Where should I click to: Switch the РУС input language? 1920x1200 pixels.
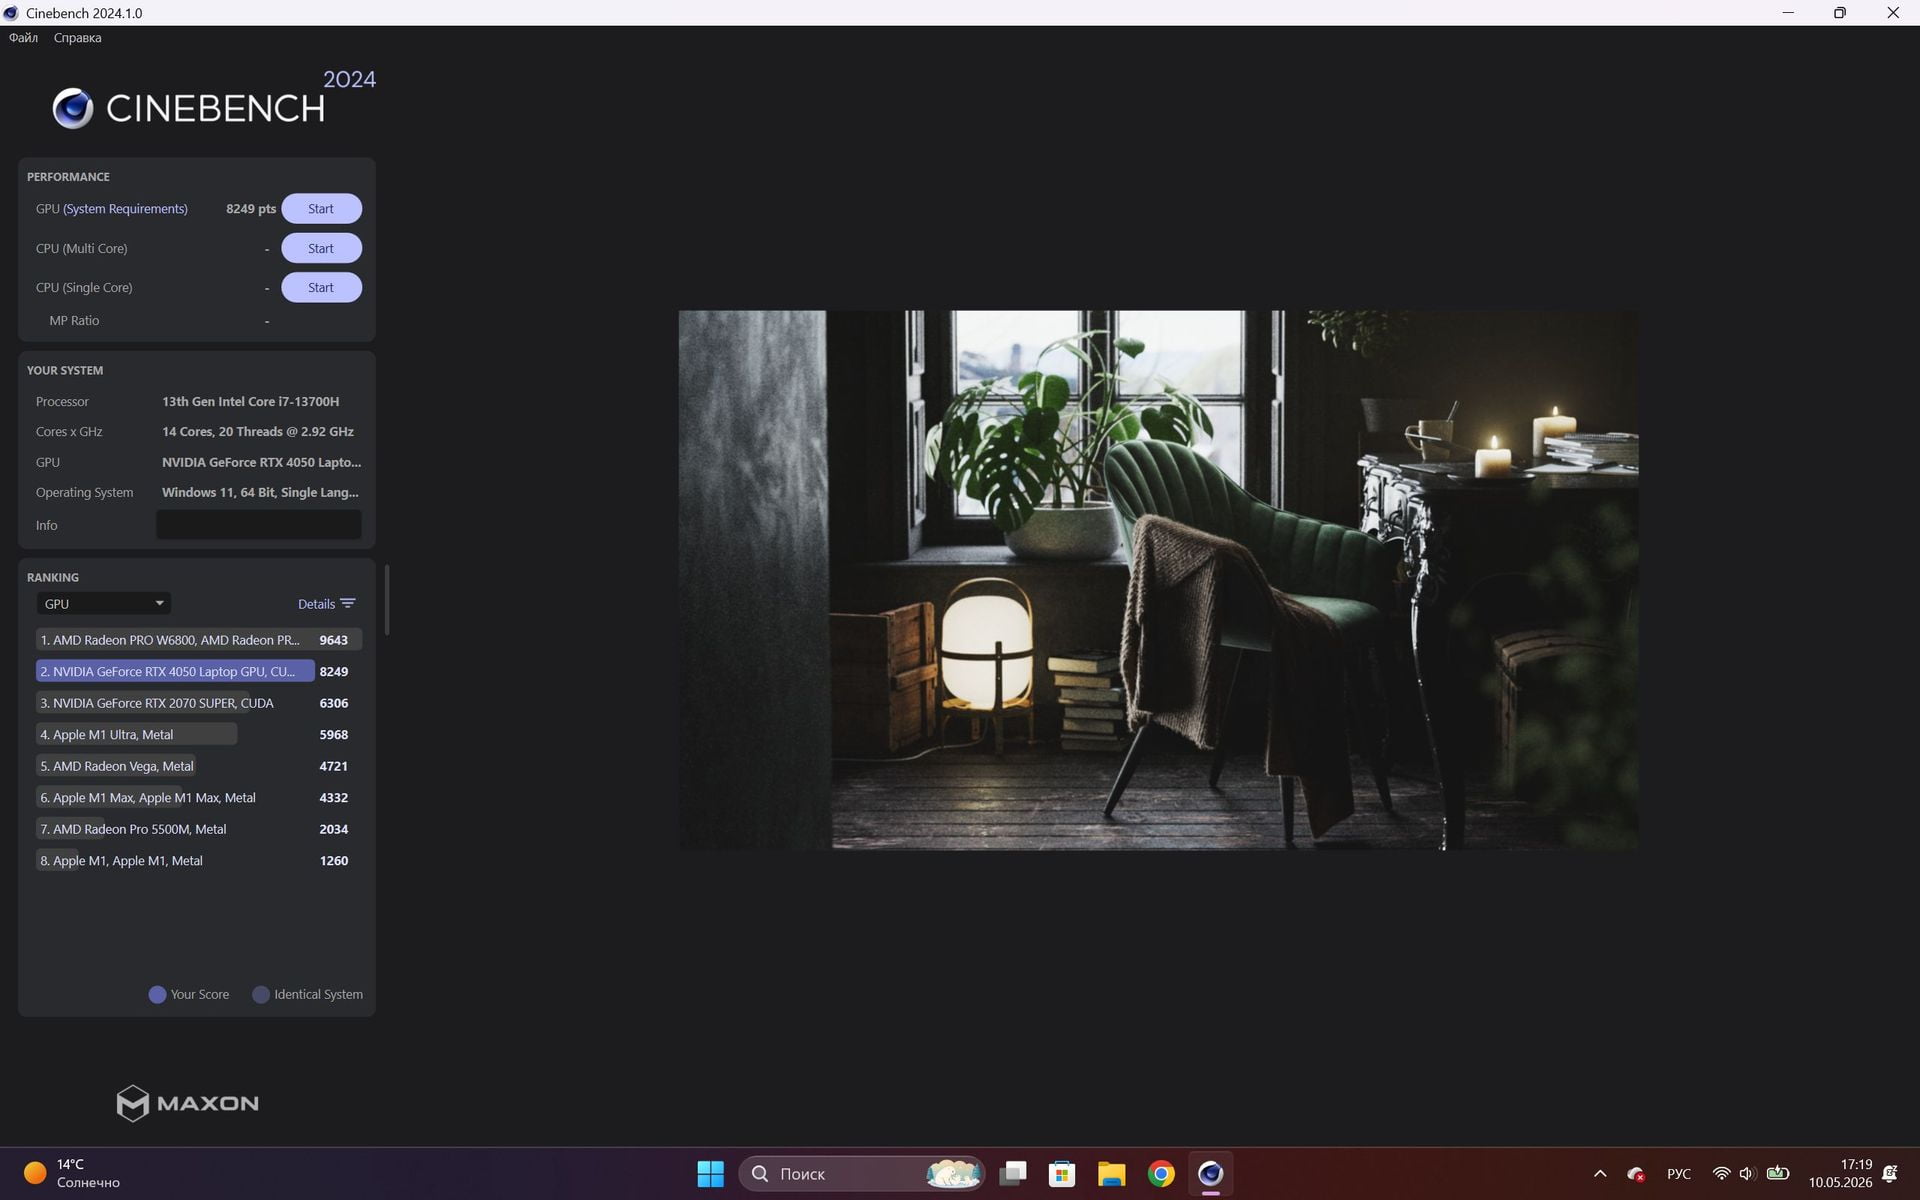click(x=1679, y=1174)
